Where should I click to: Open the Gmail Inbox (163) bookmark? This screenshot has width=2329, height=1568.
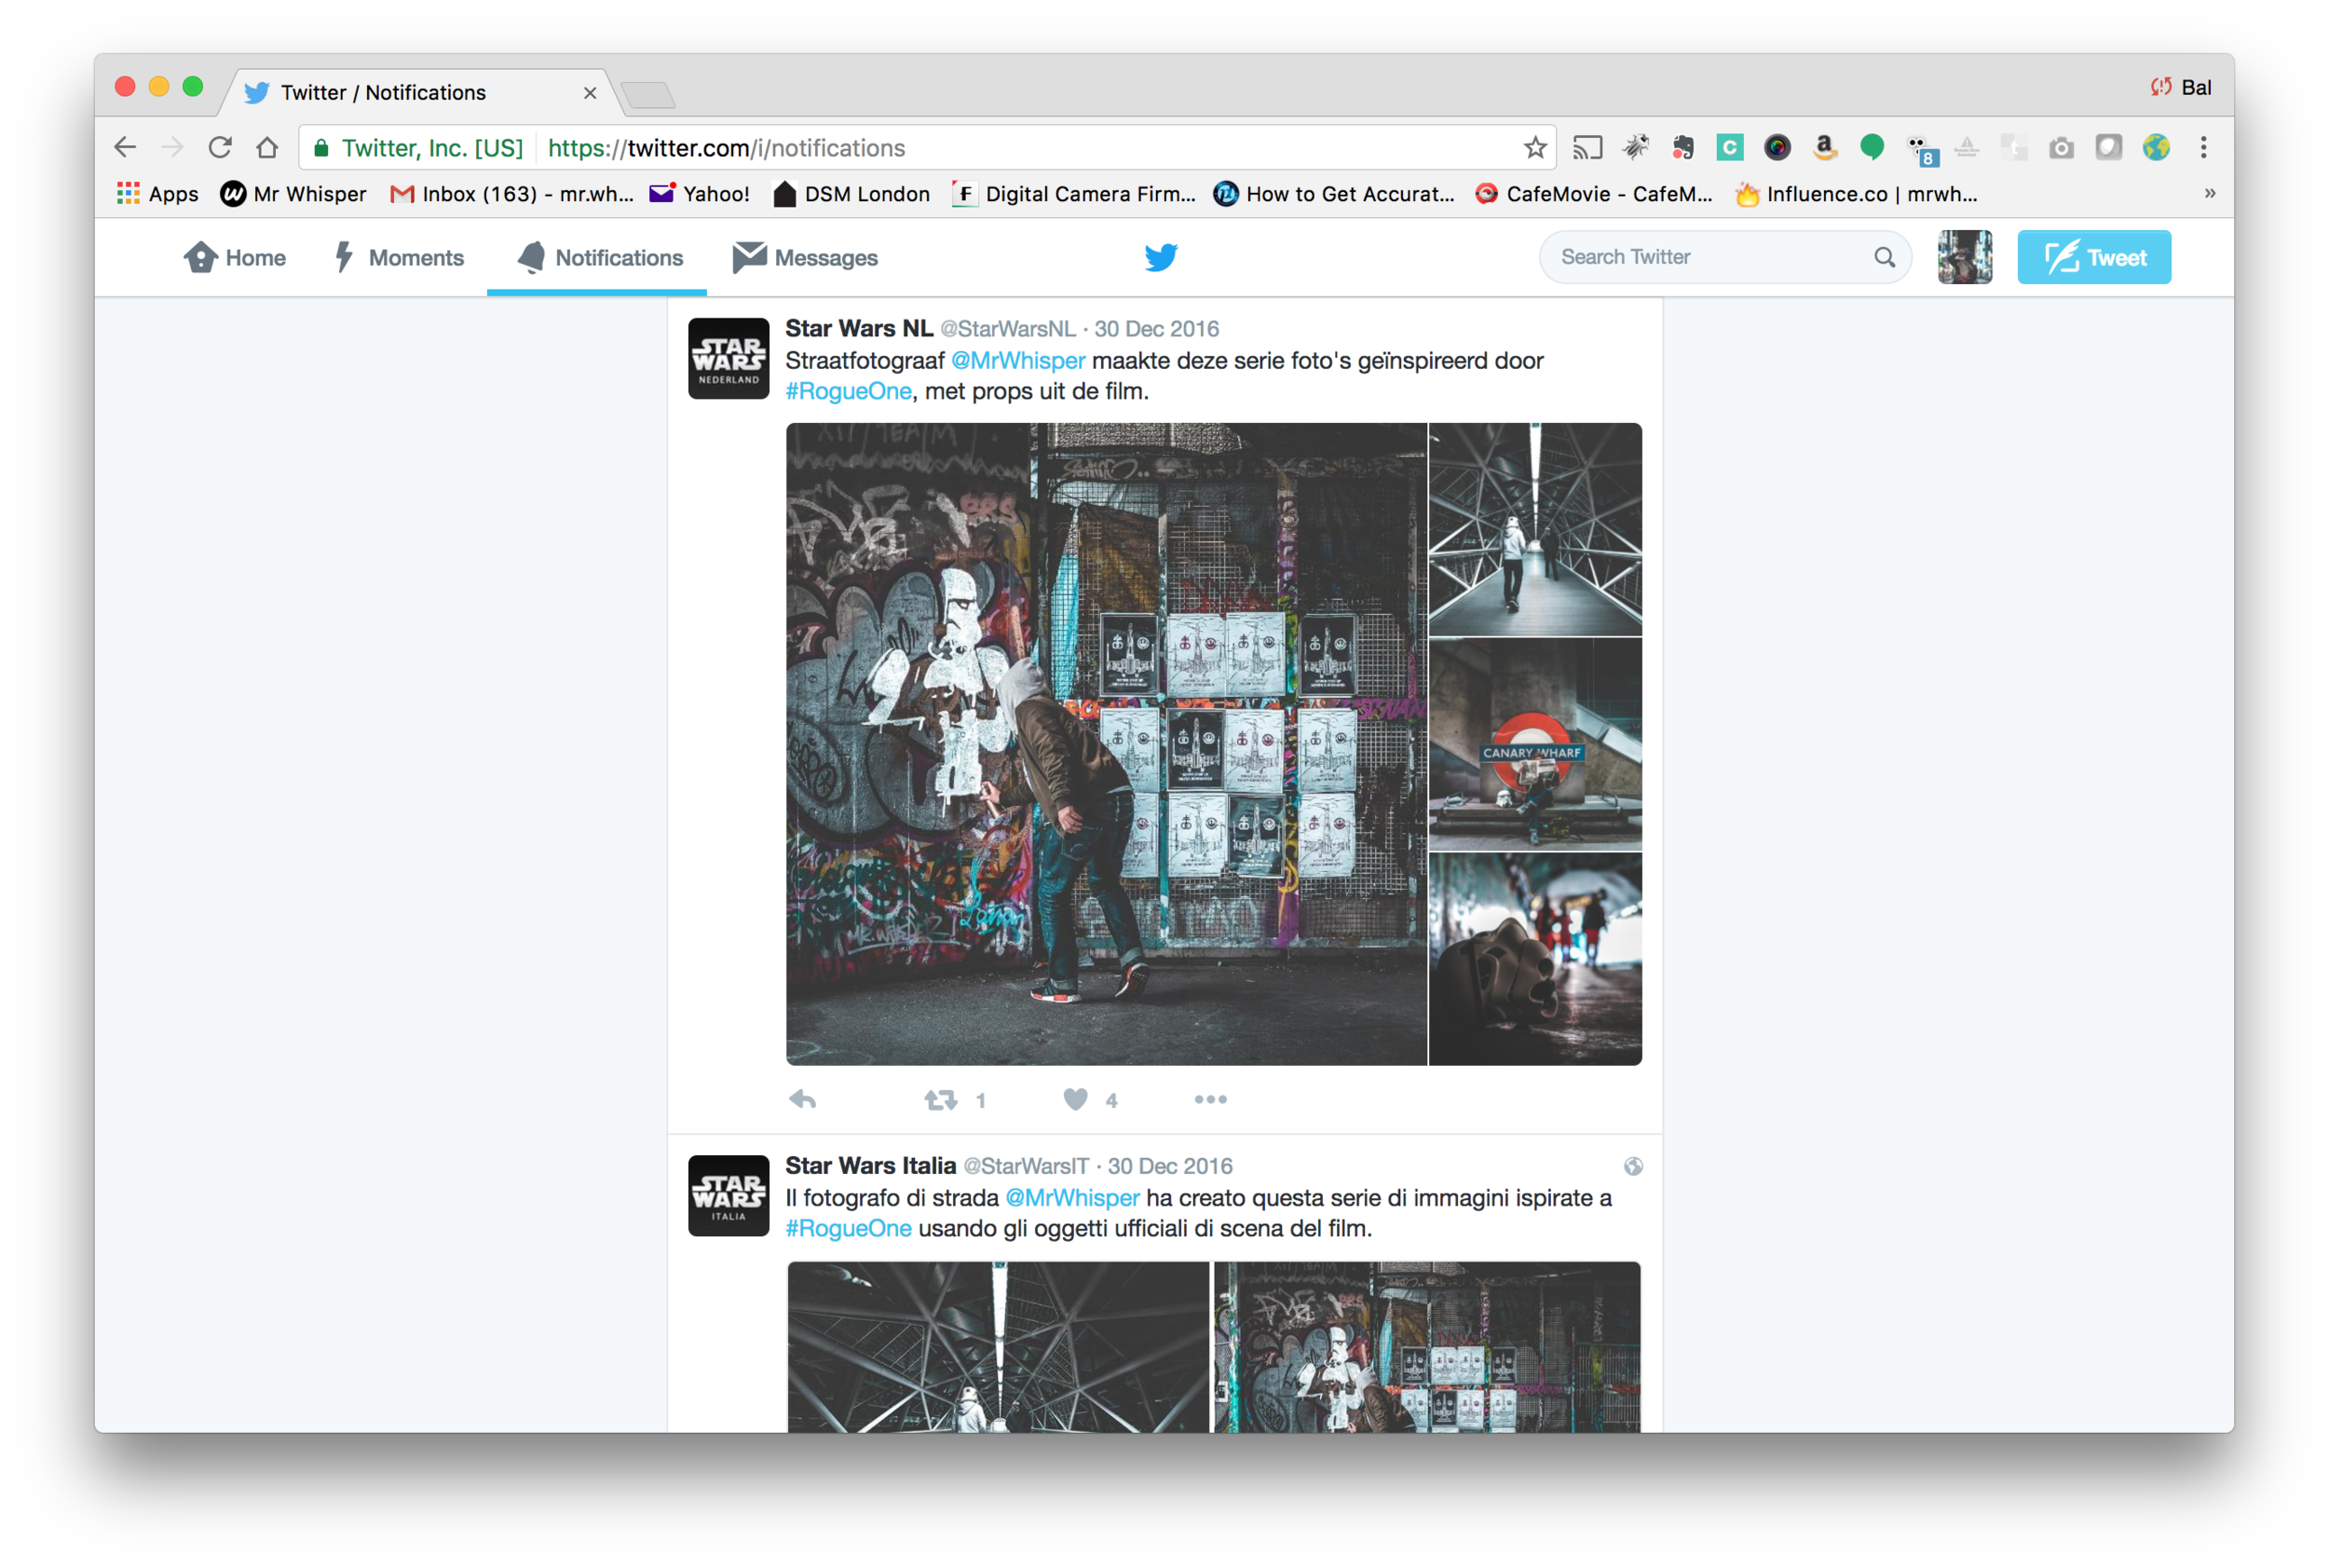click(512, 194)
